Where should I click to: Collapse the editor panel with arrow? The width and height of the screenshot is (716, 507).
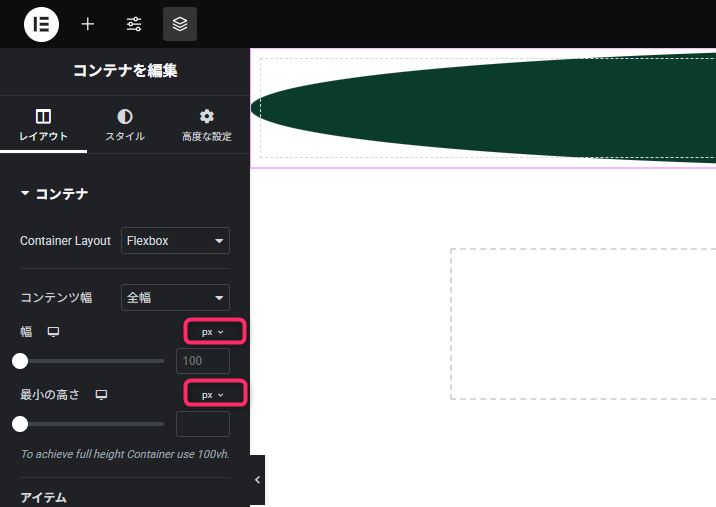(258, 480)
